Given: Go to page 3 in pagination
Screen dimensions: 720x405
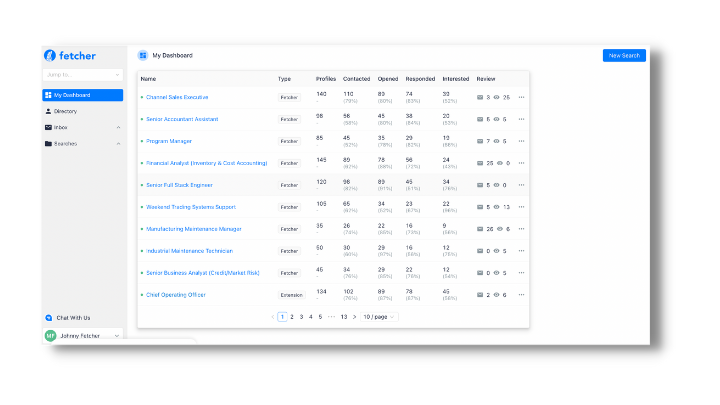Looking at the screenshot, I should [301, 316].
